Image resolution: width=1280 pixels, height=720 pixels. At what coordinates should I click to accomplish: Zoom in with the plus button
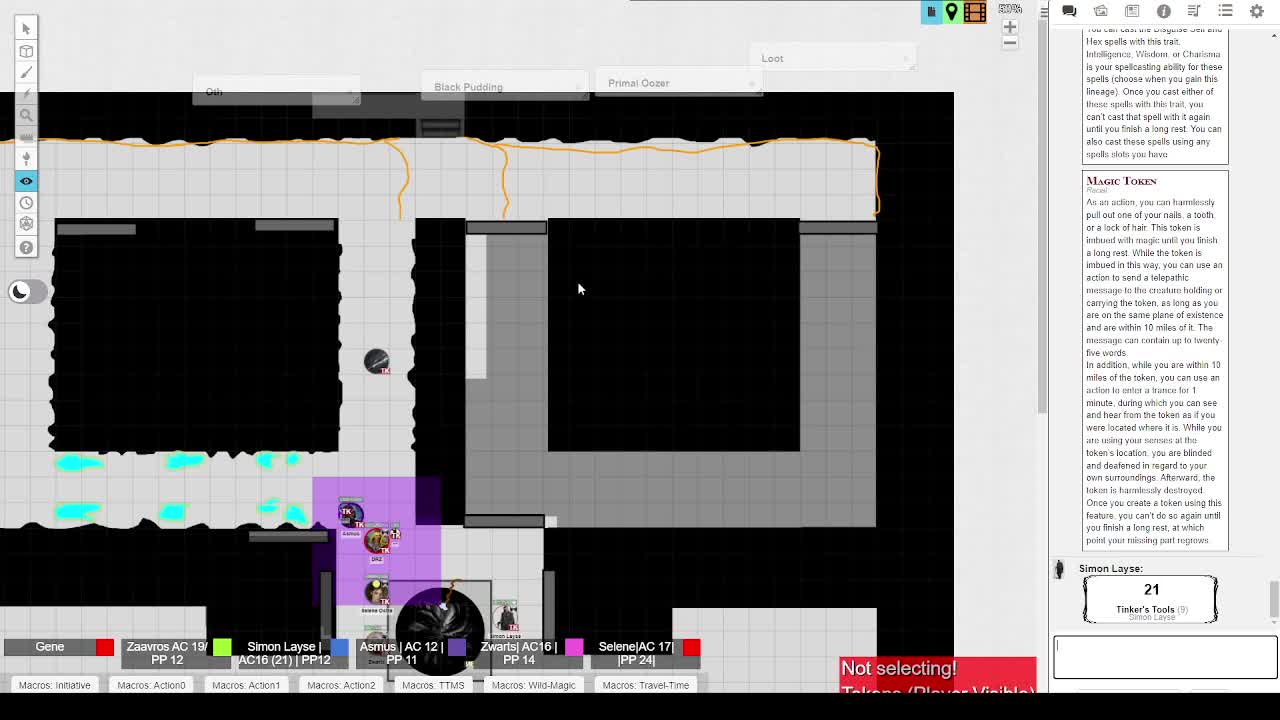[x=1010, y=27]
